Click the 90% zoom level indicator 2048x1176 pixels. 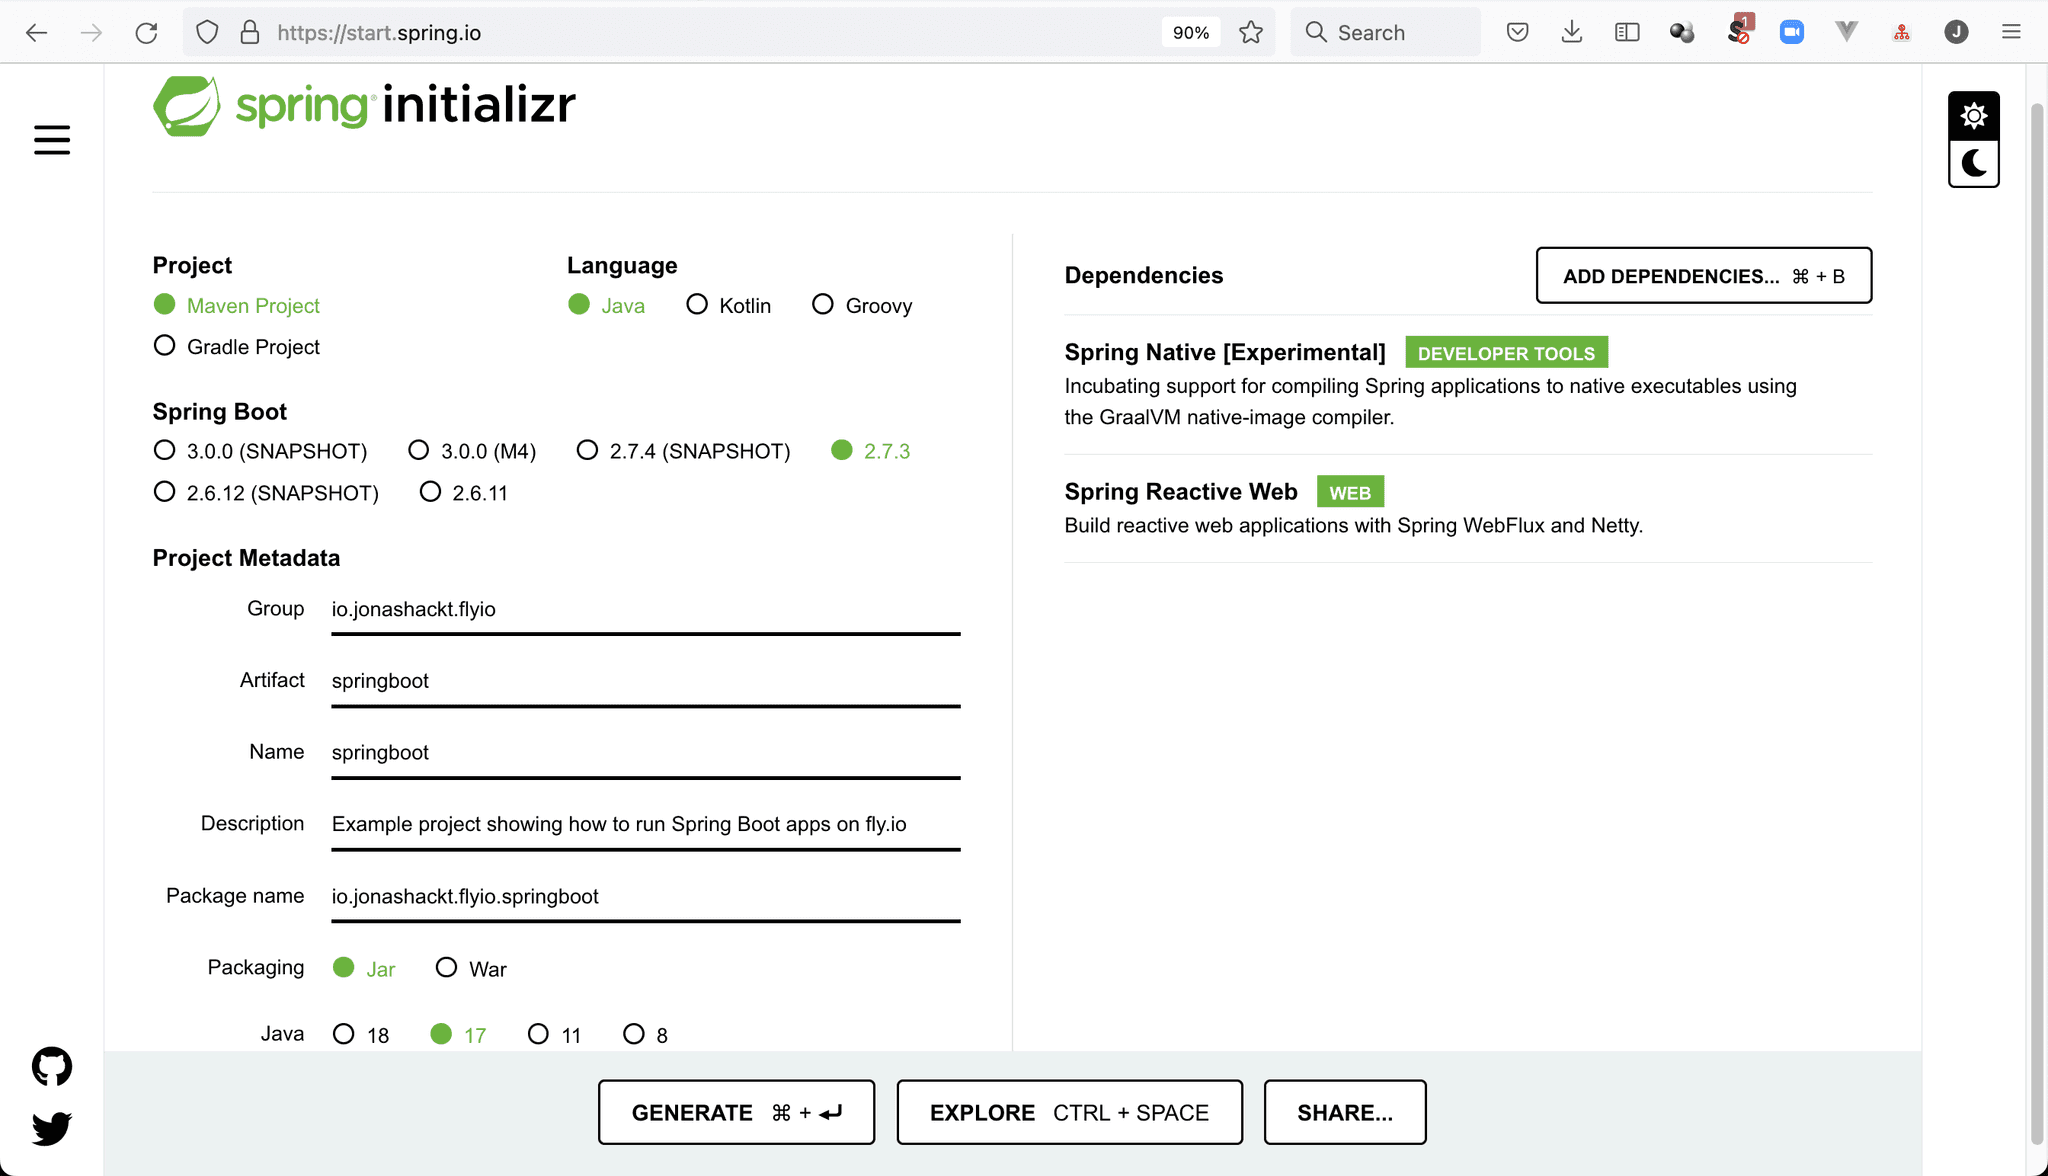pyautogui.click(x=1190, y=33)
